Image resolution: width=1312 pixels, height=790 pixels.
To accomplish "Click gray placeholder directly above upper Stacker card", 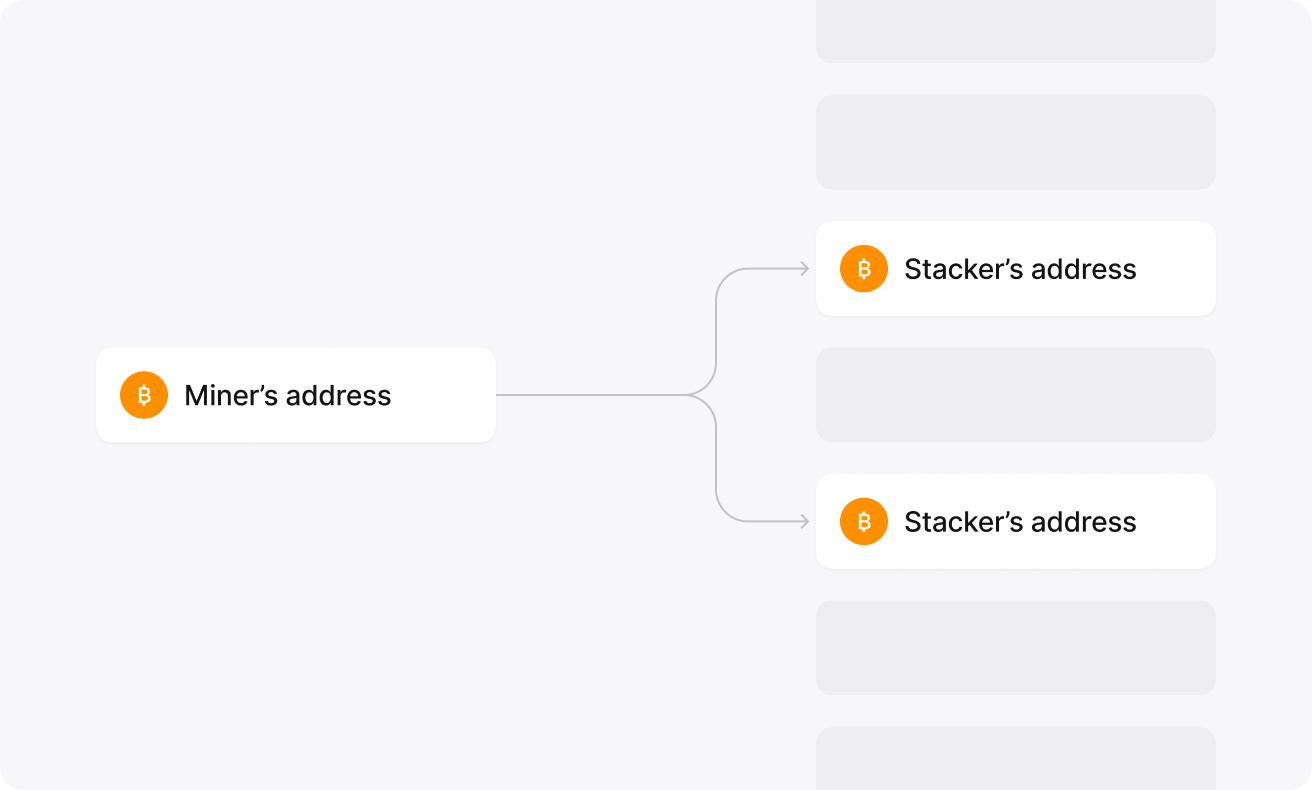I will point(1015,142).
